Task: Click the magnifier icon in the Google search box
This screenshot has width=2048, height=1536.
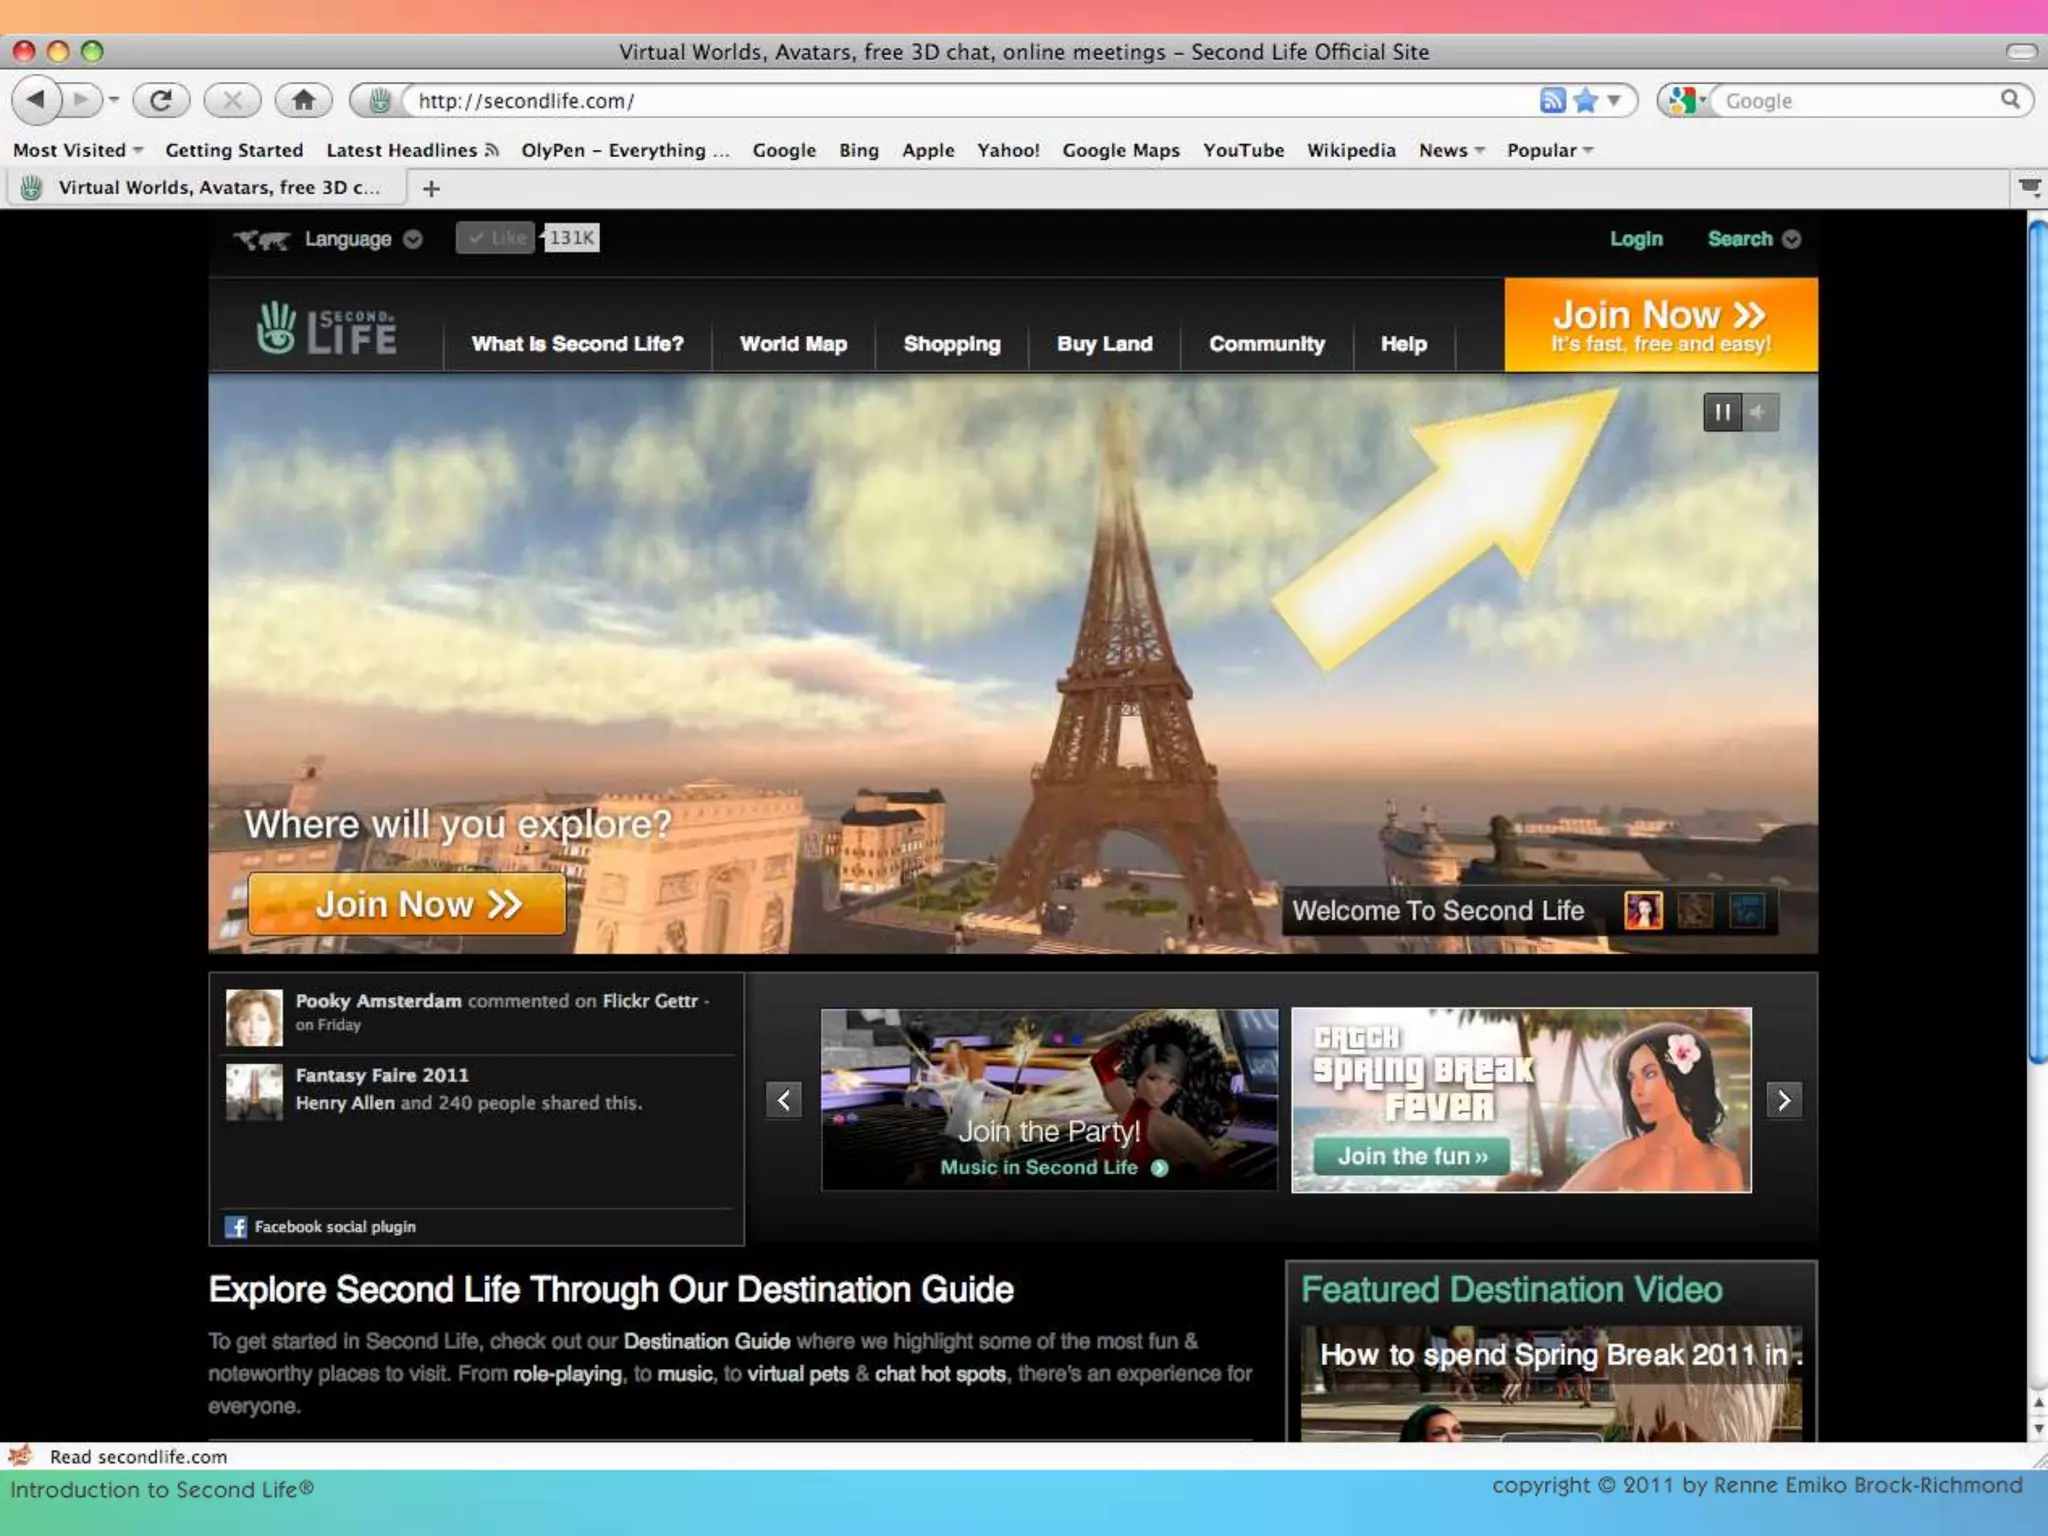Action: coord(2010,100)
